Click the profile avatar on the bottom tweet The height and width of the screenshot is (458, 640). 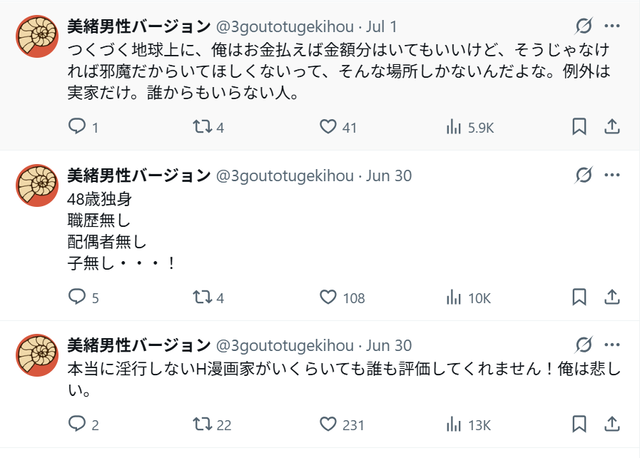point(37,354)
